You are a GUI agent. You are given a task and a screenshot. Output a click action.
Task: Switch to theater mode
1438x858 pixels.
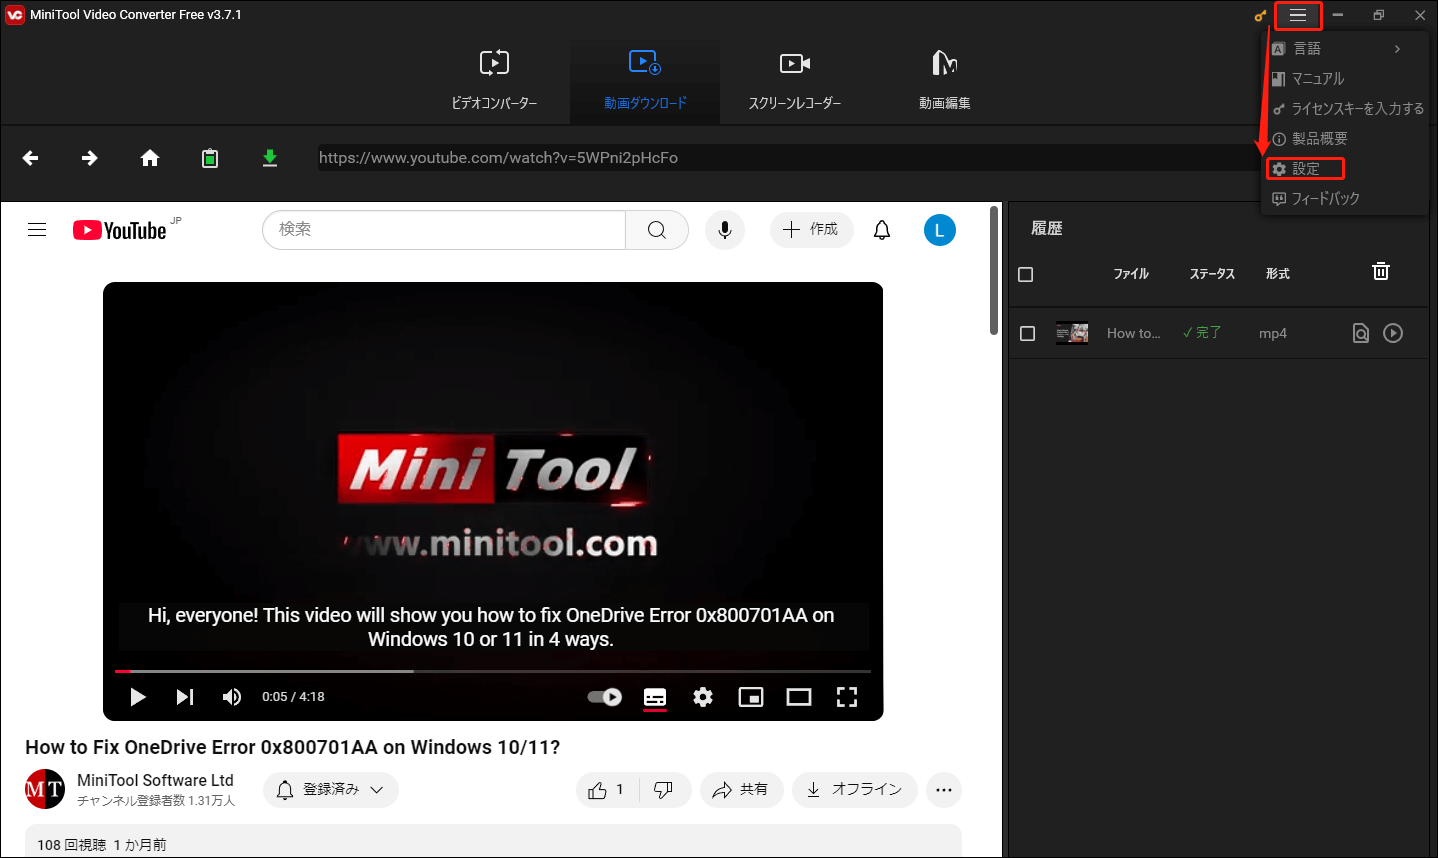(799, 697)
